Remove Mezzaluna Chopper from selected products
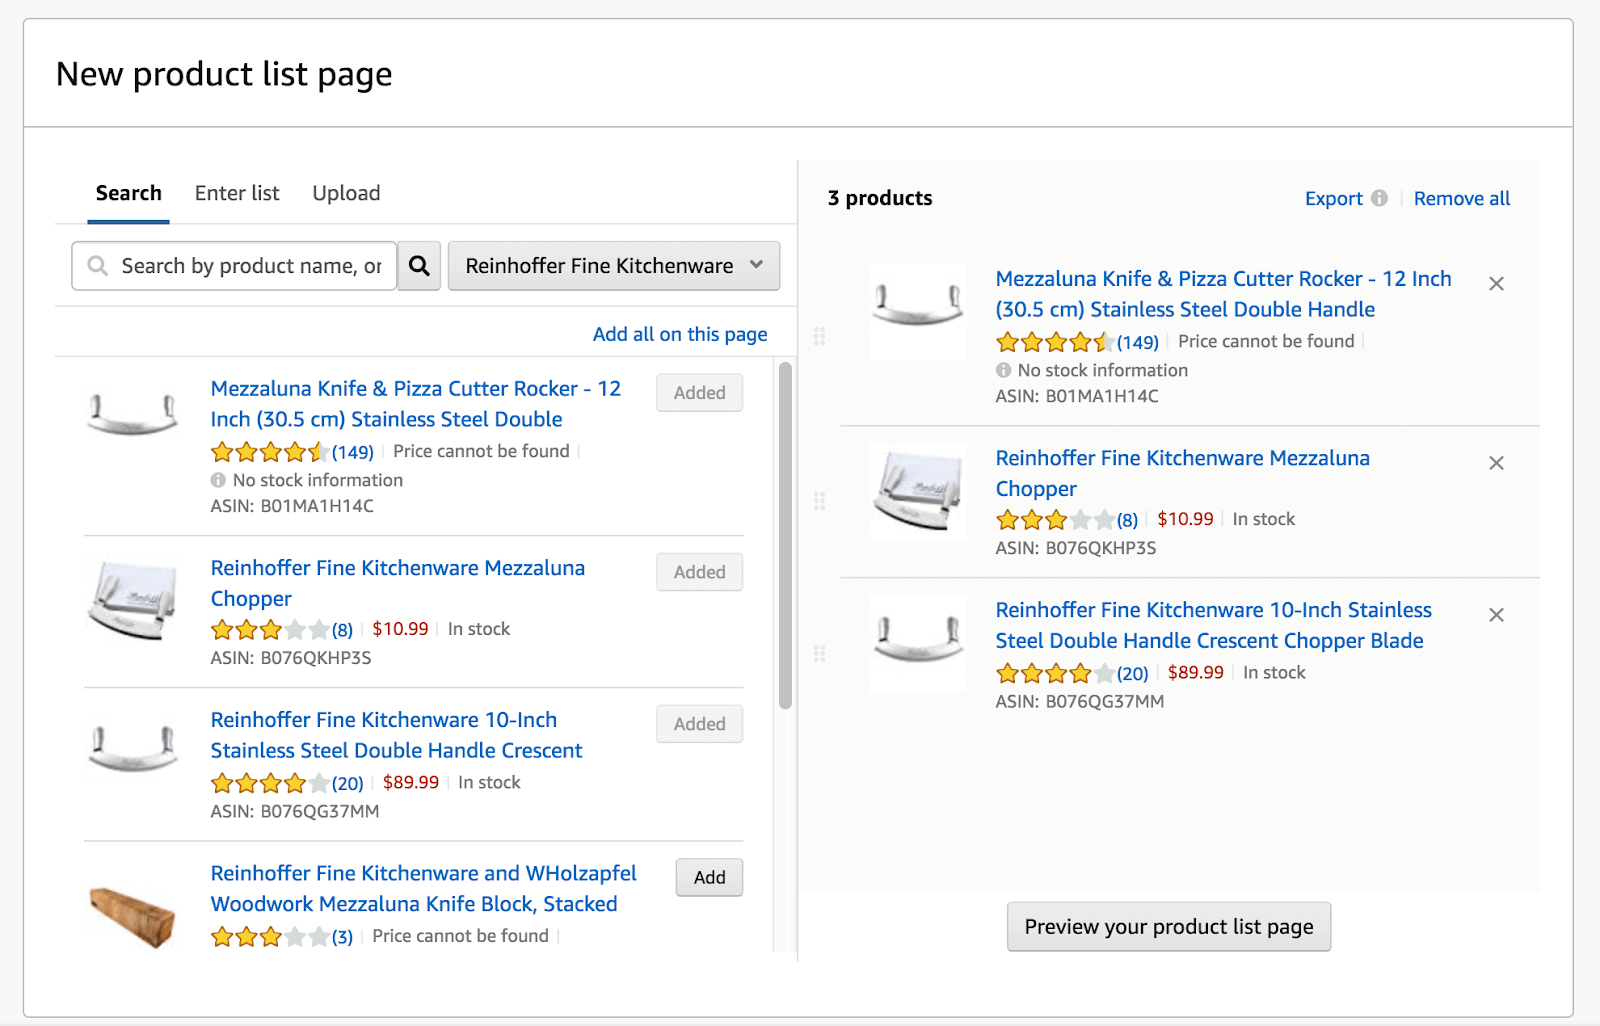The height and width of the screenshot is (1026, 1600). [x=1496, y=463]
